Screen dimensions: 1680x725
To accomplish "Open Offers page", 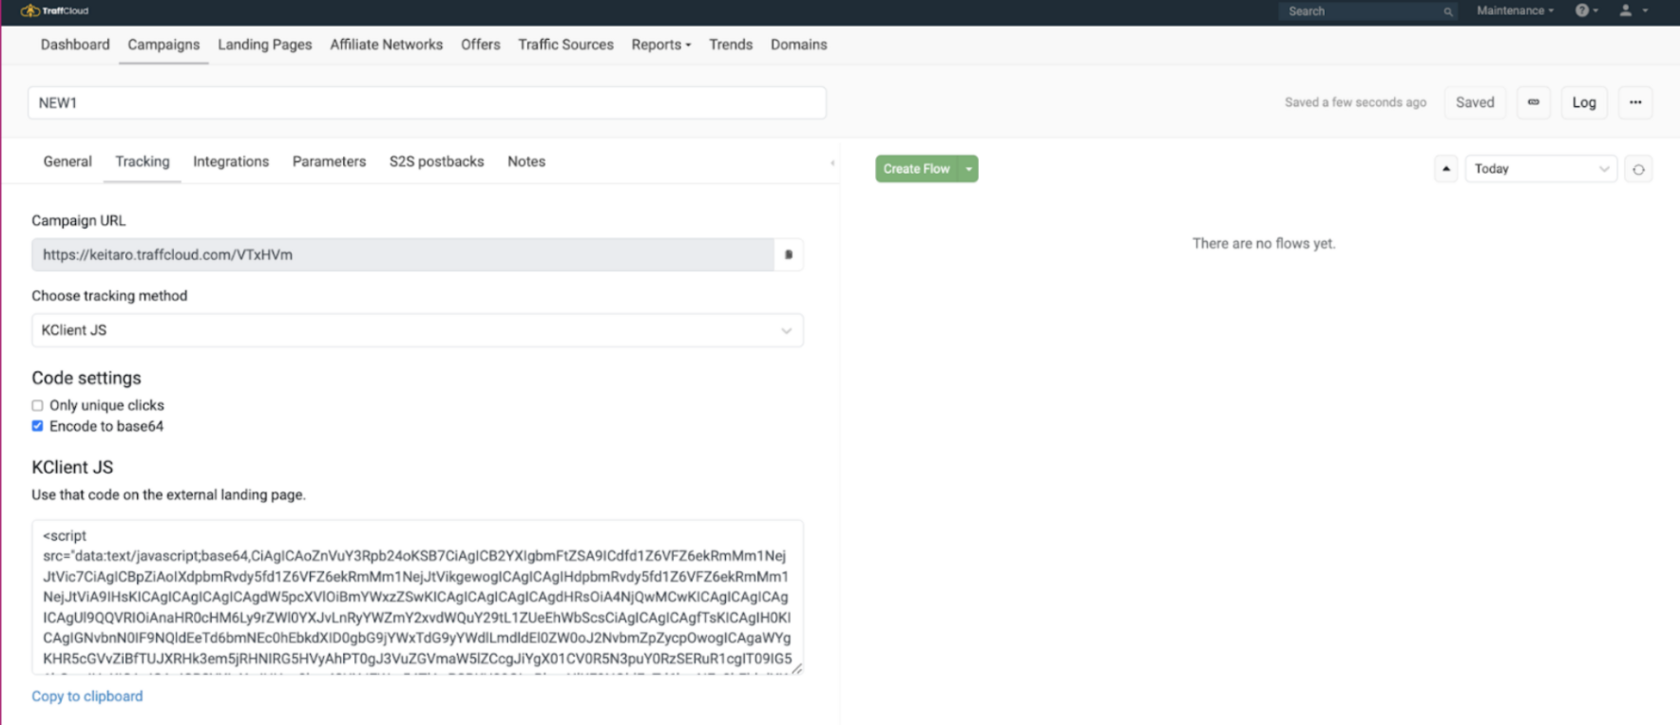I will coord(480,45).
